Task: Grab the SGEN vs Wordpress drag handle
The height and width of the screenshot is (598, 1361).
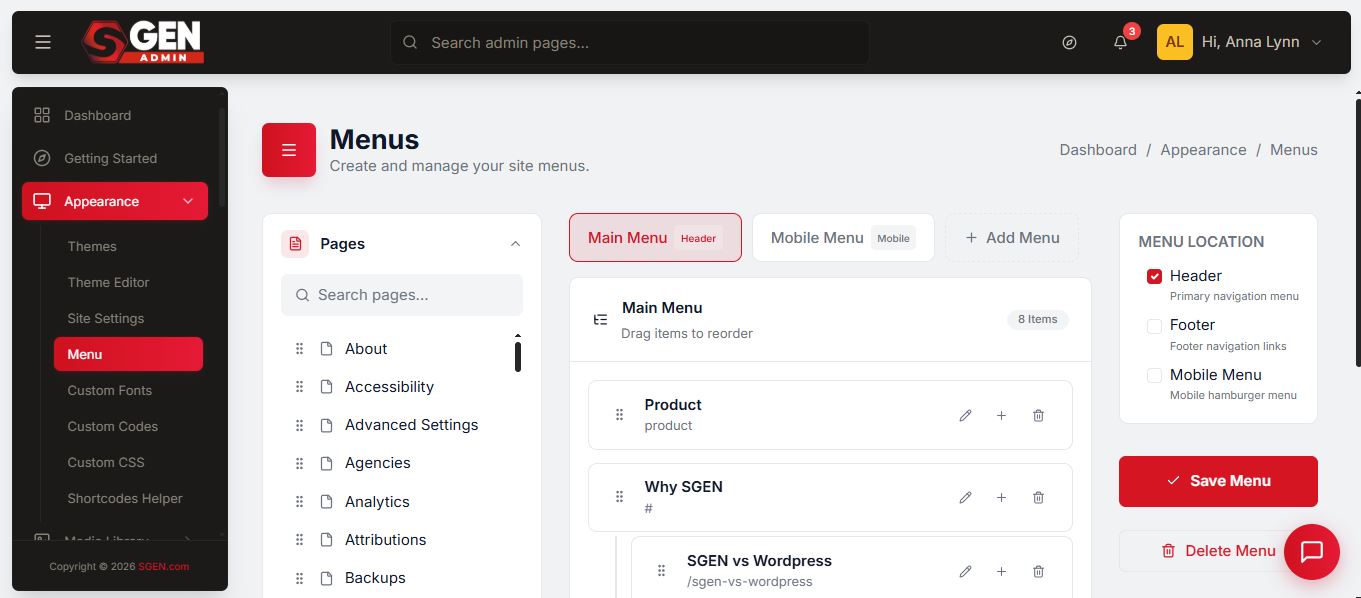Action: (661, 571)
